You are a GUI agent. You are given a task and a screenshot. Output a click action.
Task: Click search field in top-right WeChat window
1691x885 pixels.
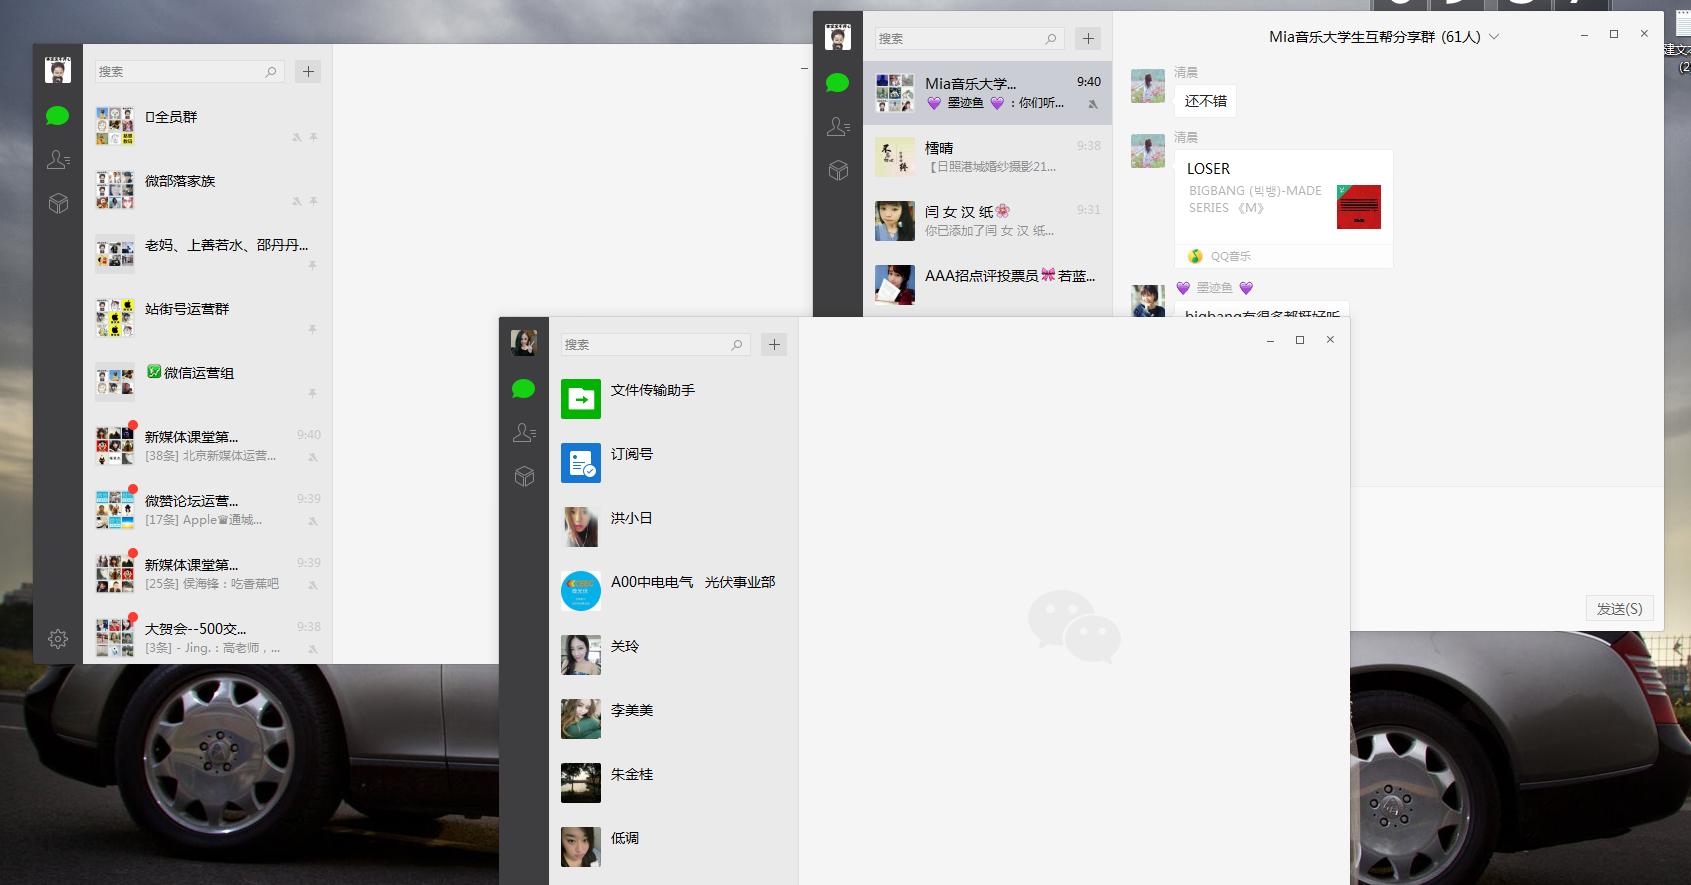pyautogui.click(x=958, y=39)
